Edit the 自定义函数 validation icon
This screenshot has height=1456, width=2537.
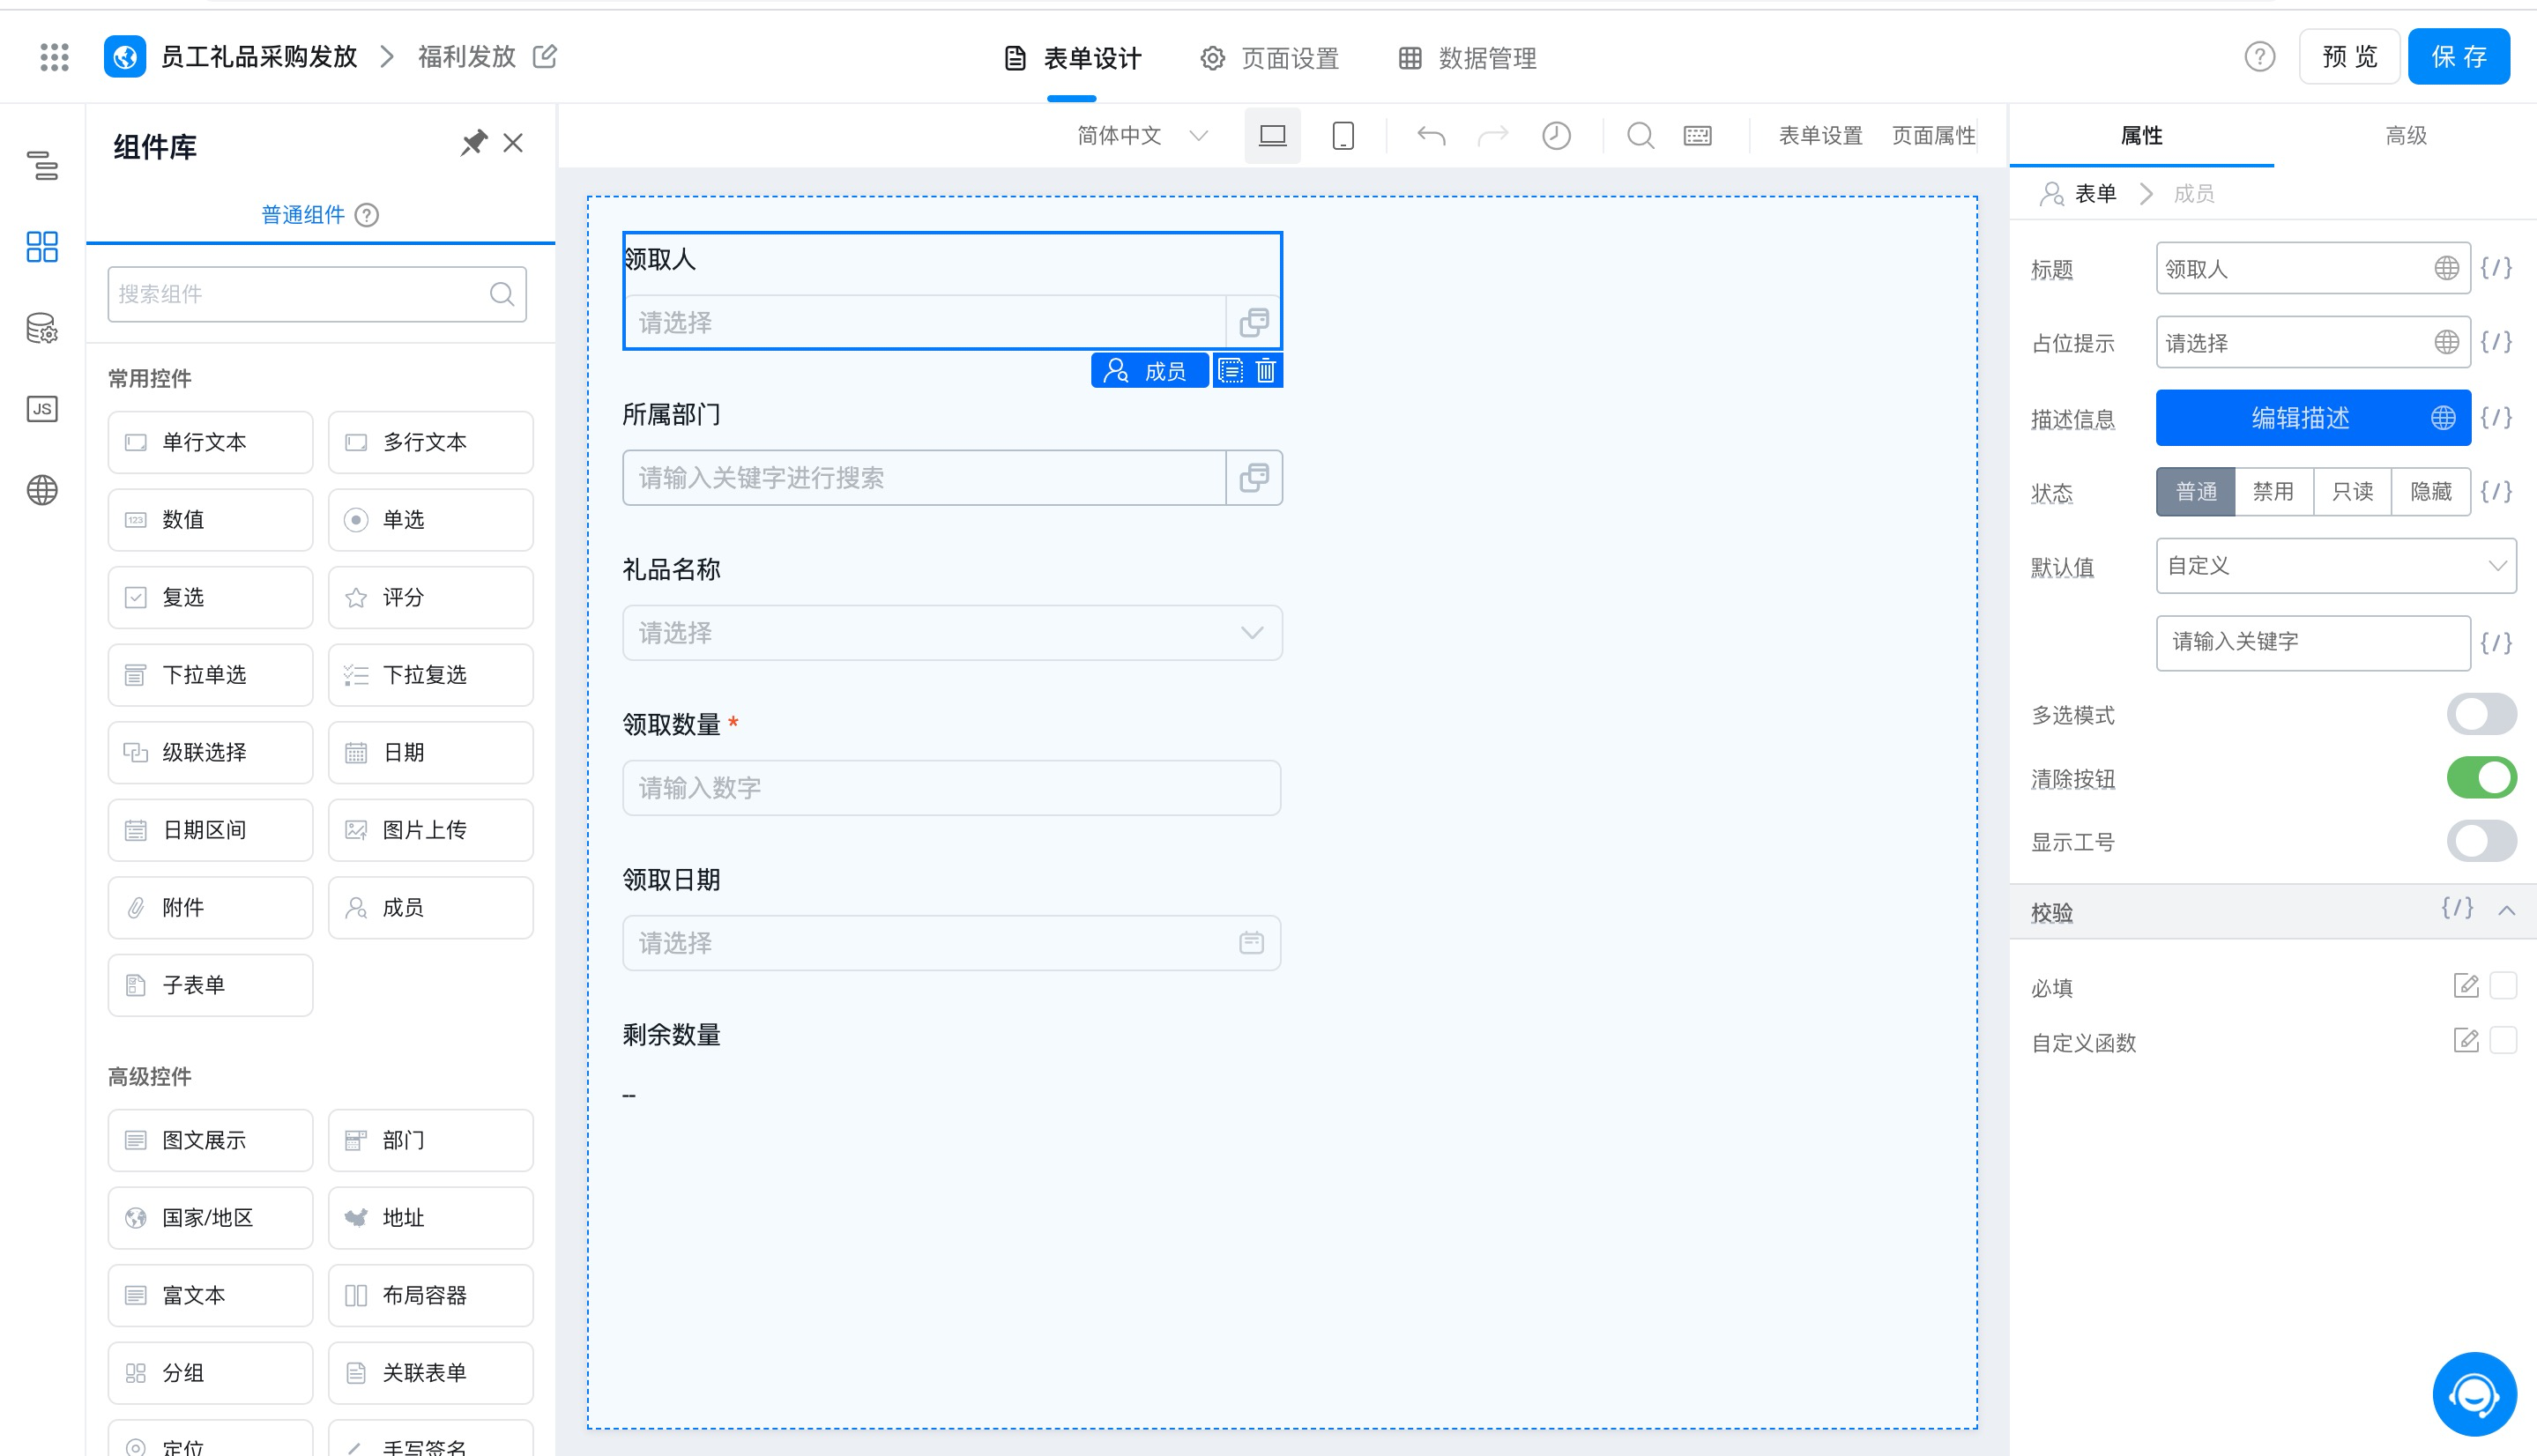2466,1041
